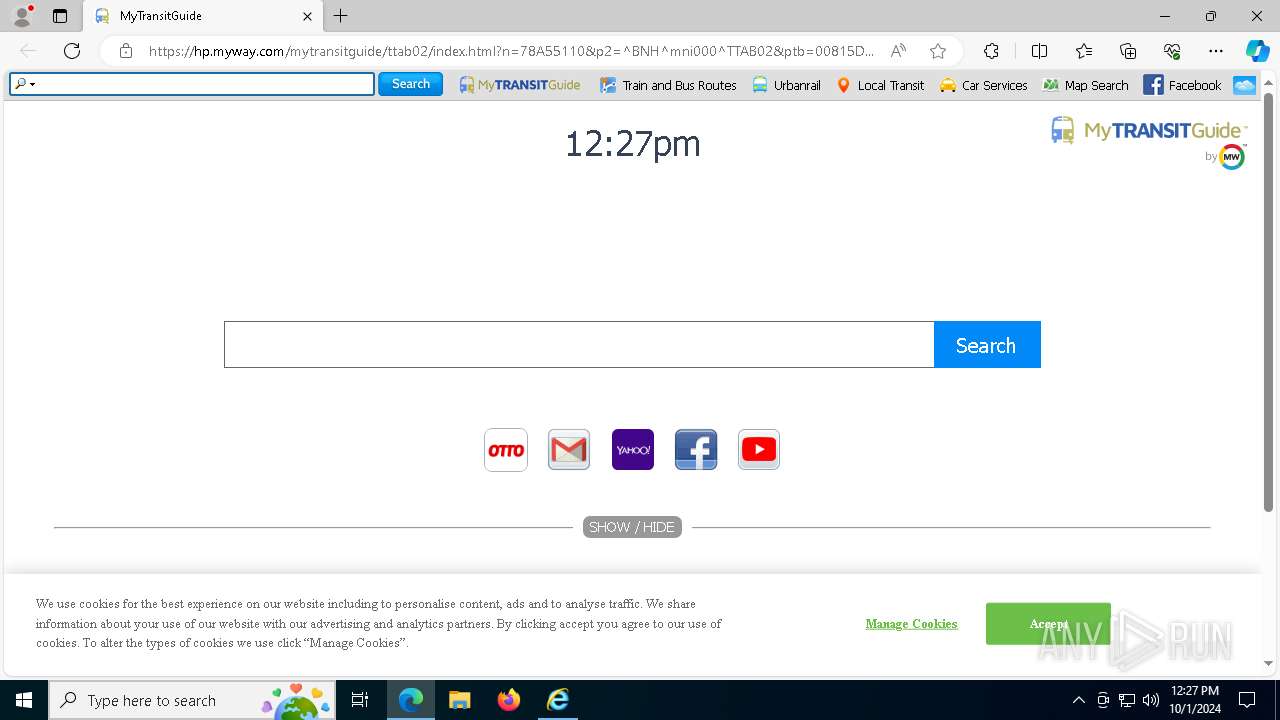
Task: Open the volume control
Action: (1151, 700)
